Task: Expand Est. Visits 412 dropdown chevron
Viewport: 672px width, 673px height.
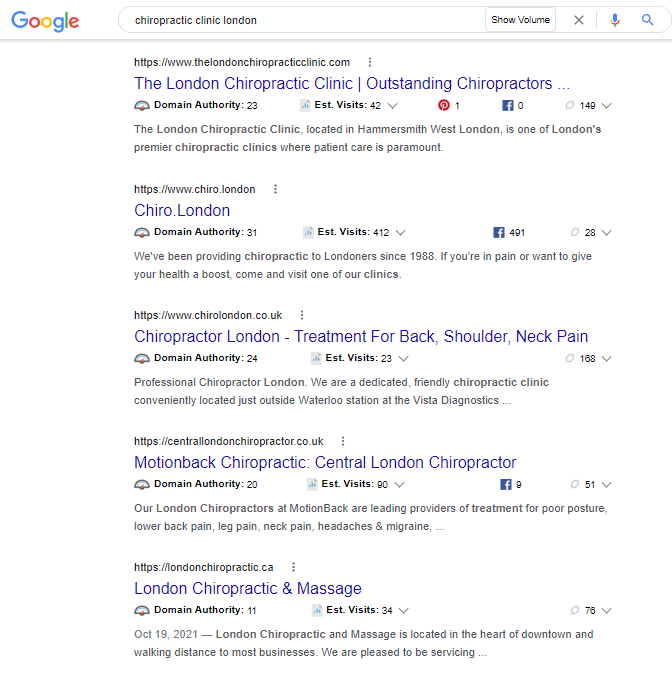Action: (x=400, y=233)
